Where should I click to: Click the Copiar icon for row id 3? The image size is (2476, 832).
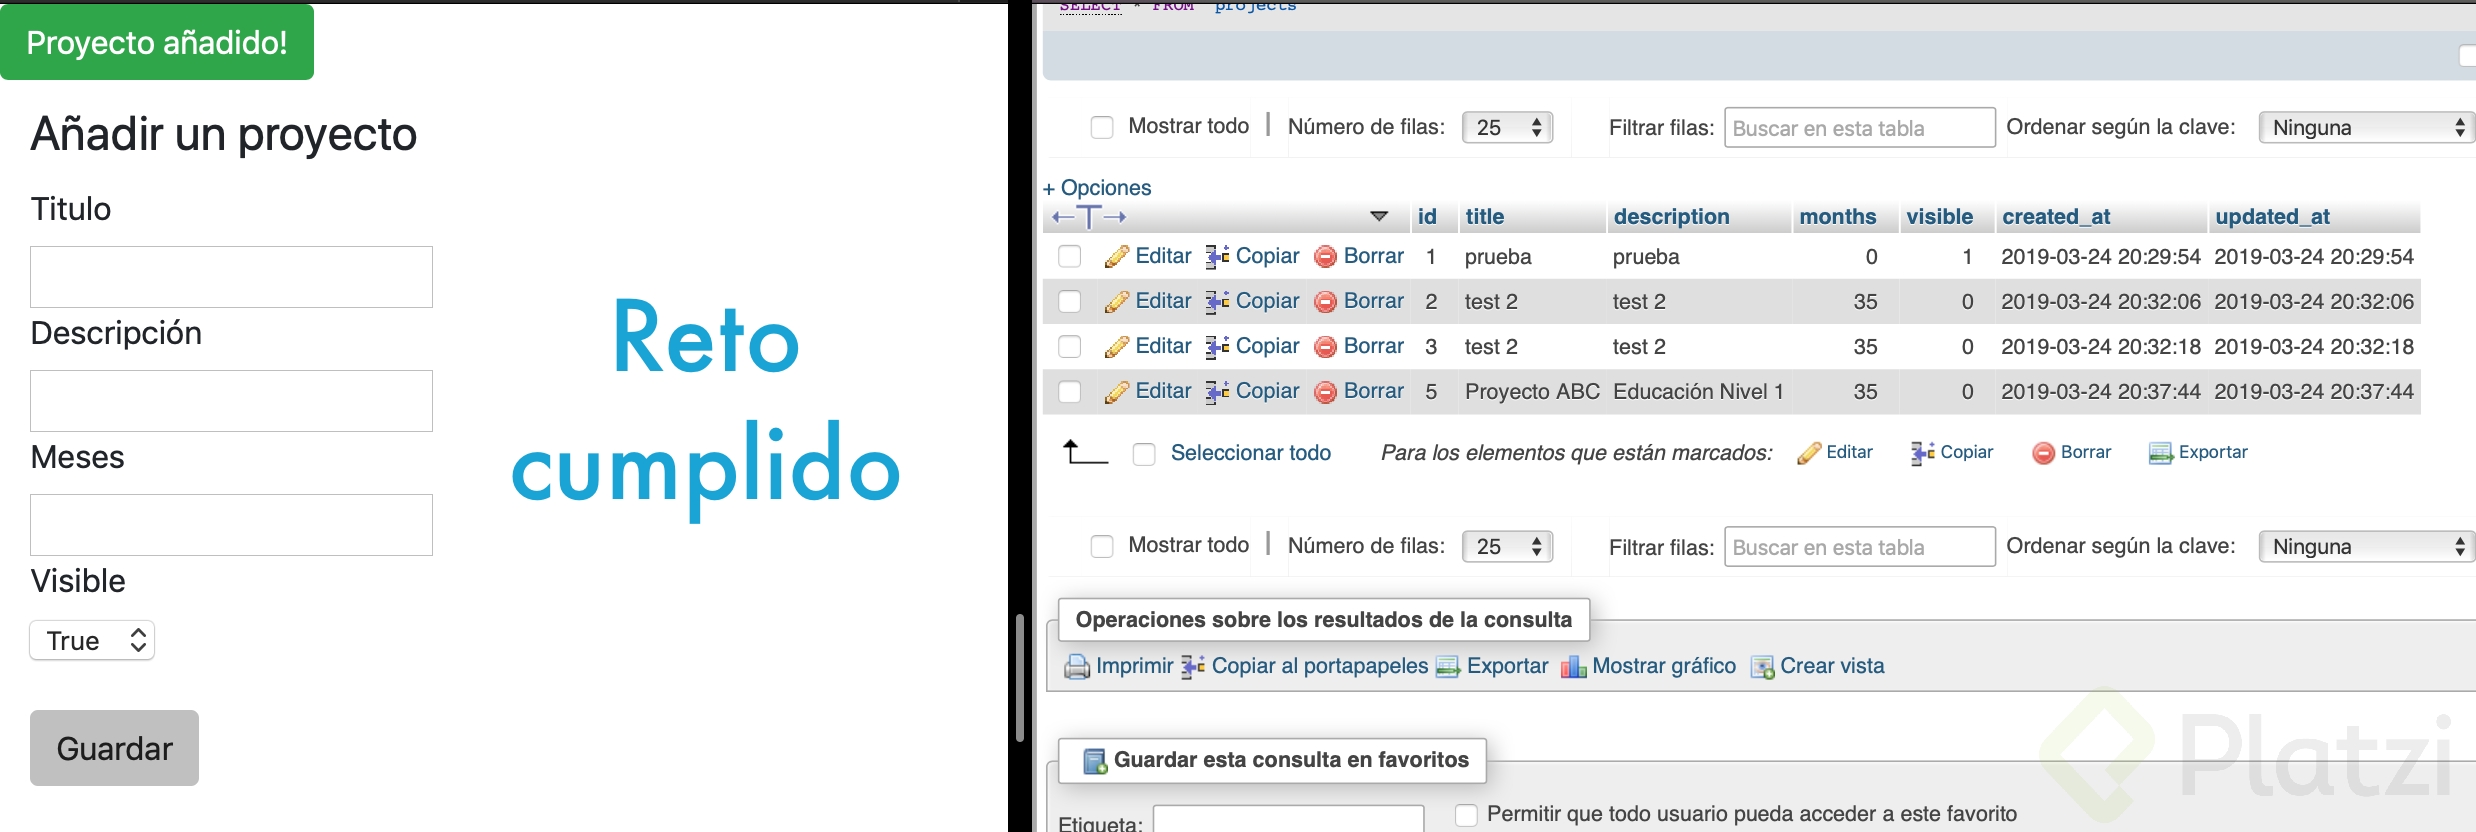pyautogui.click(x=1217, y=347)
